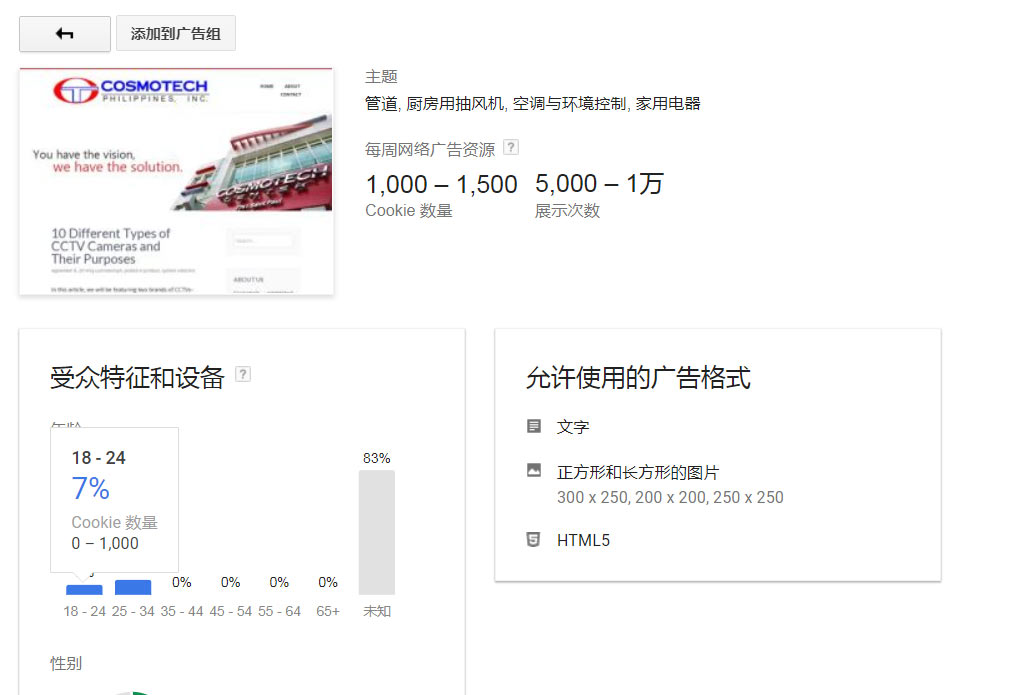Click help icon next to 每周网络广告资源
This screenshot has width=1021, height=695.
[511, 148]
